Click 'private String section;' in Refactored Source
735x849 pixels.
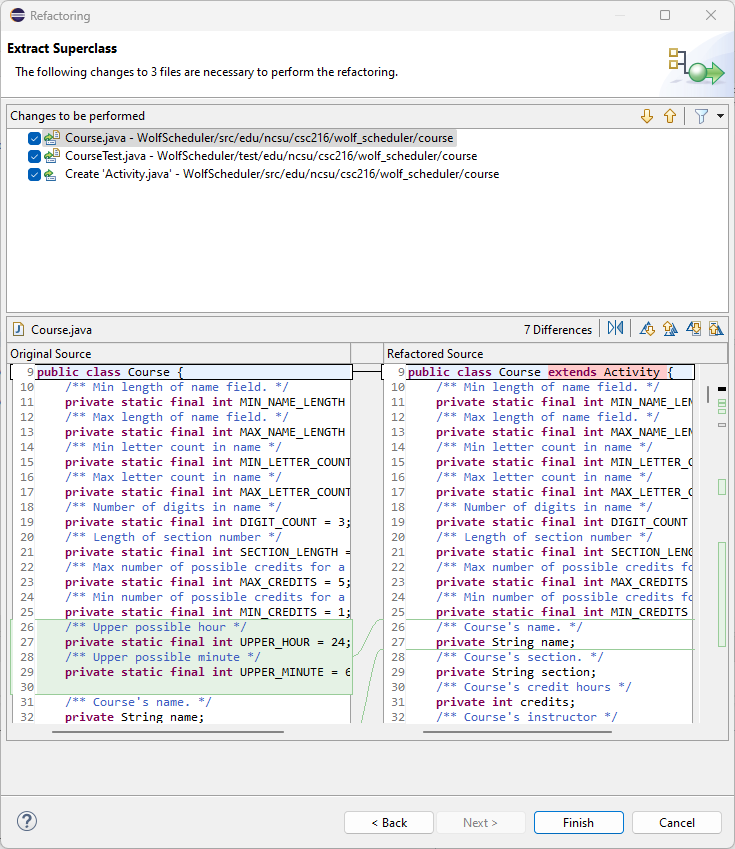coord(516,672)
